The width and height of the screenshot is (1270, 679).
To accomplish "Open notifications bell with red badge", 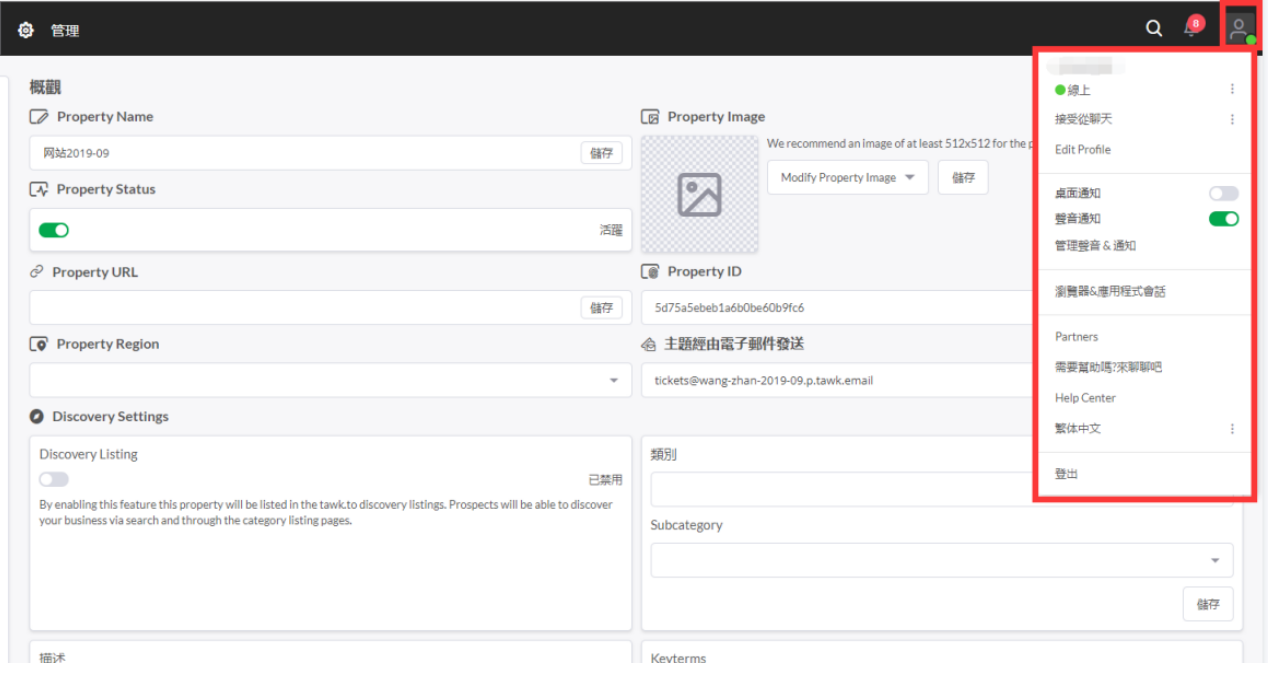I will 1191,28.
